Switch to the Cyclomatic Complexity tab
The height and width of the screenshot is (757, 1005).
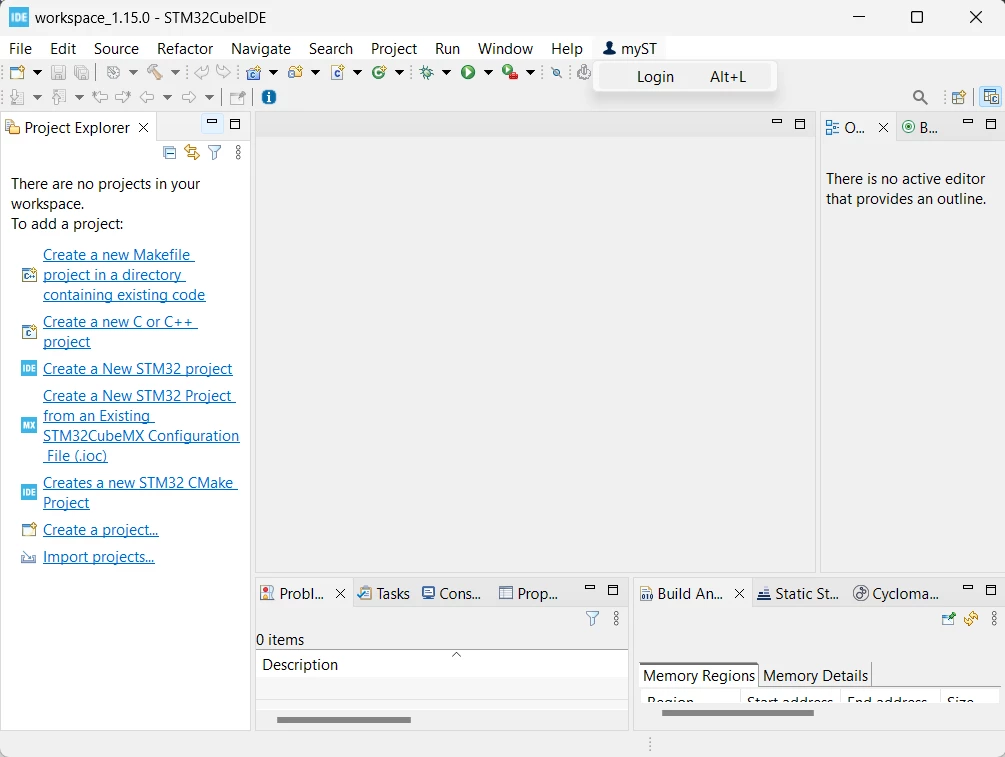(x=896, y=594)
